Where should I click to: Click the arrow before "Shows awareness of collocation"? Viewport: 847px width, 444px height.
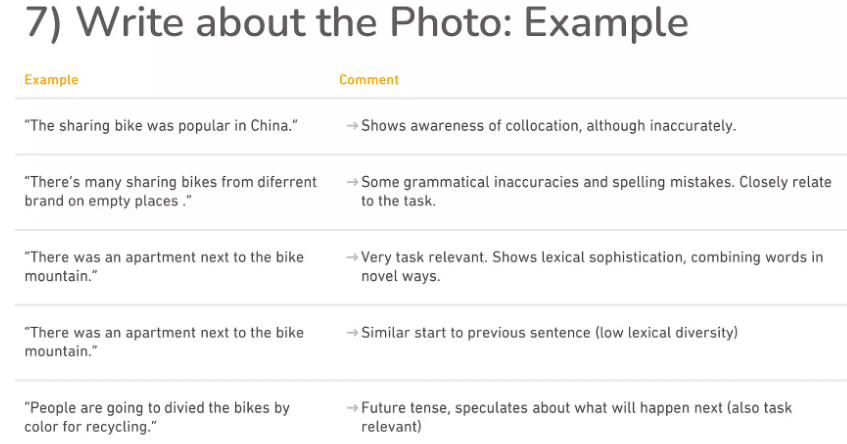(352, 126)
